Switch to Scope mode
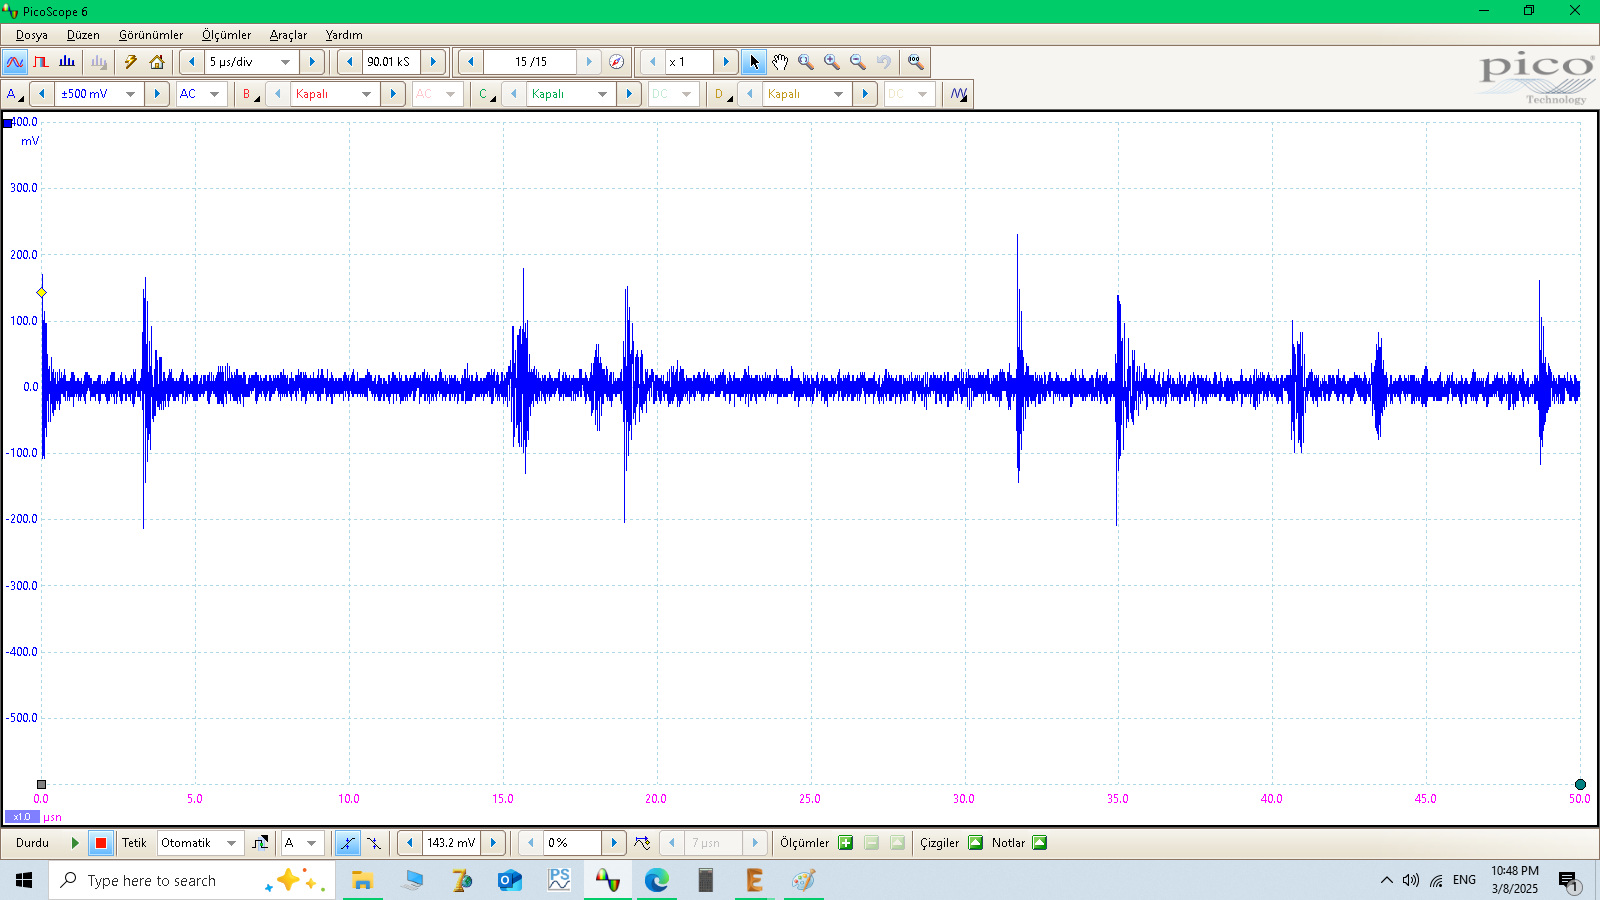1600x900 pixels. click(15, 62)
